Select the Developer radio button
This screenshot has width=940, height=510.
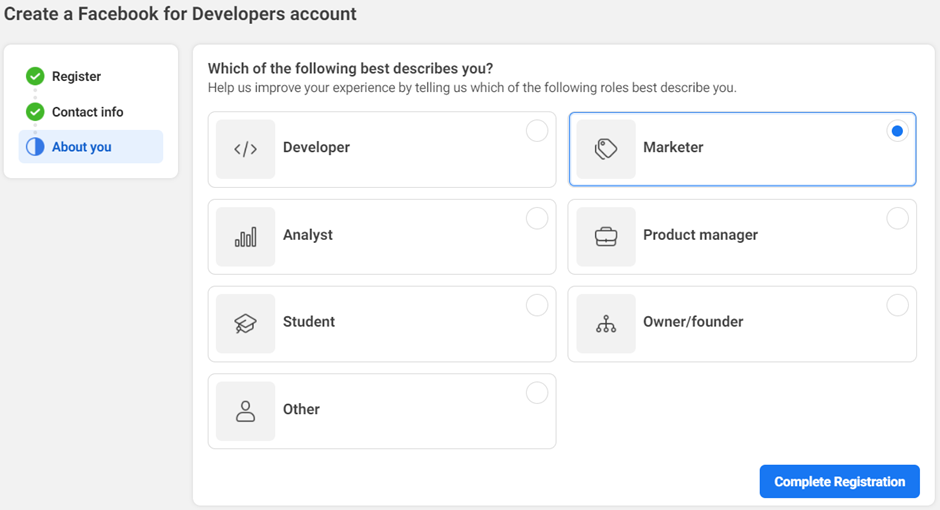[x=537, y=131]
